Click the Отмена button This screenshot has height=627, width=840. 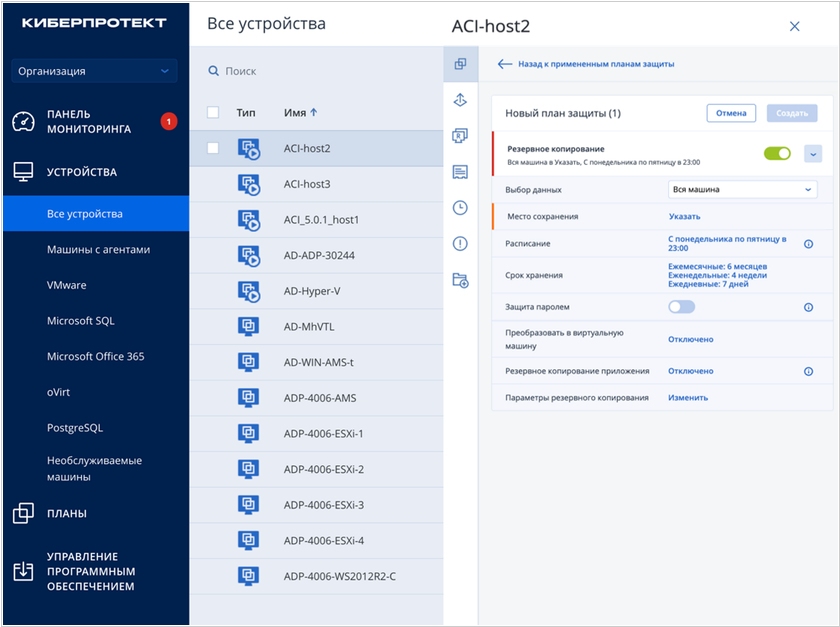click(731, 113)
